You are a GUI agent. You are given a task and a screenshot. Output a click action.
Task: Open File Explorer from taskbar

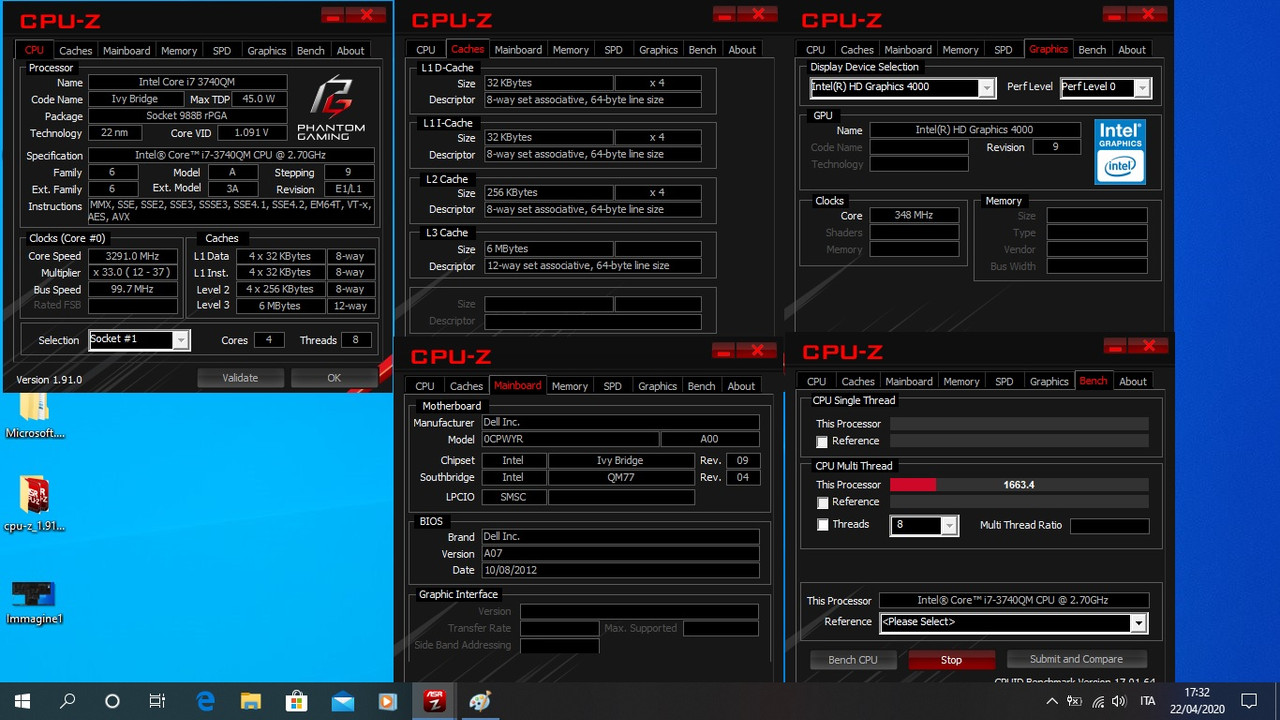251,701
